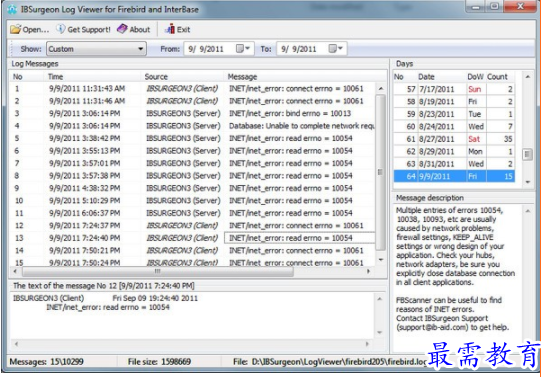Click message text pane scroll up arrow
The image size is (549, 386).
(x=380, y=299)
